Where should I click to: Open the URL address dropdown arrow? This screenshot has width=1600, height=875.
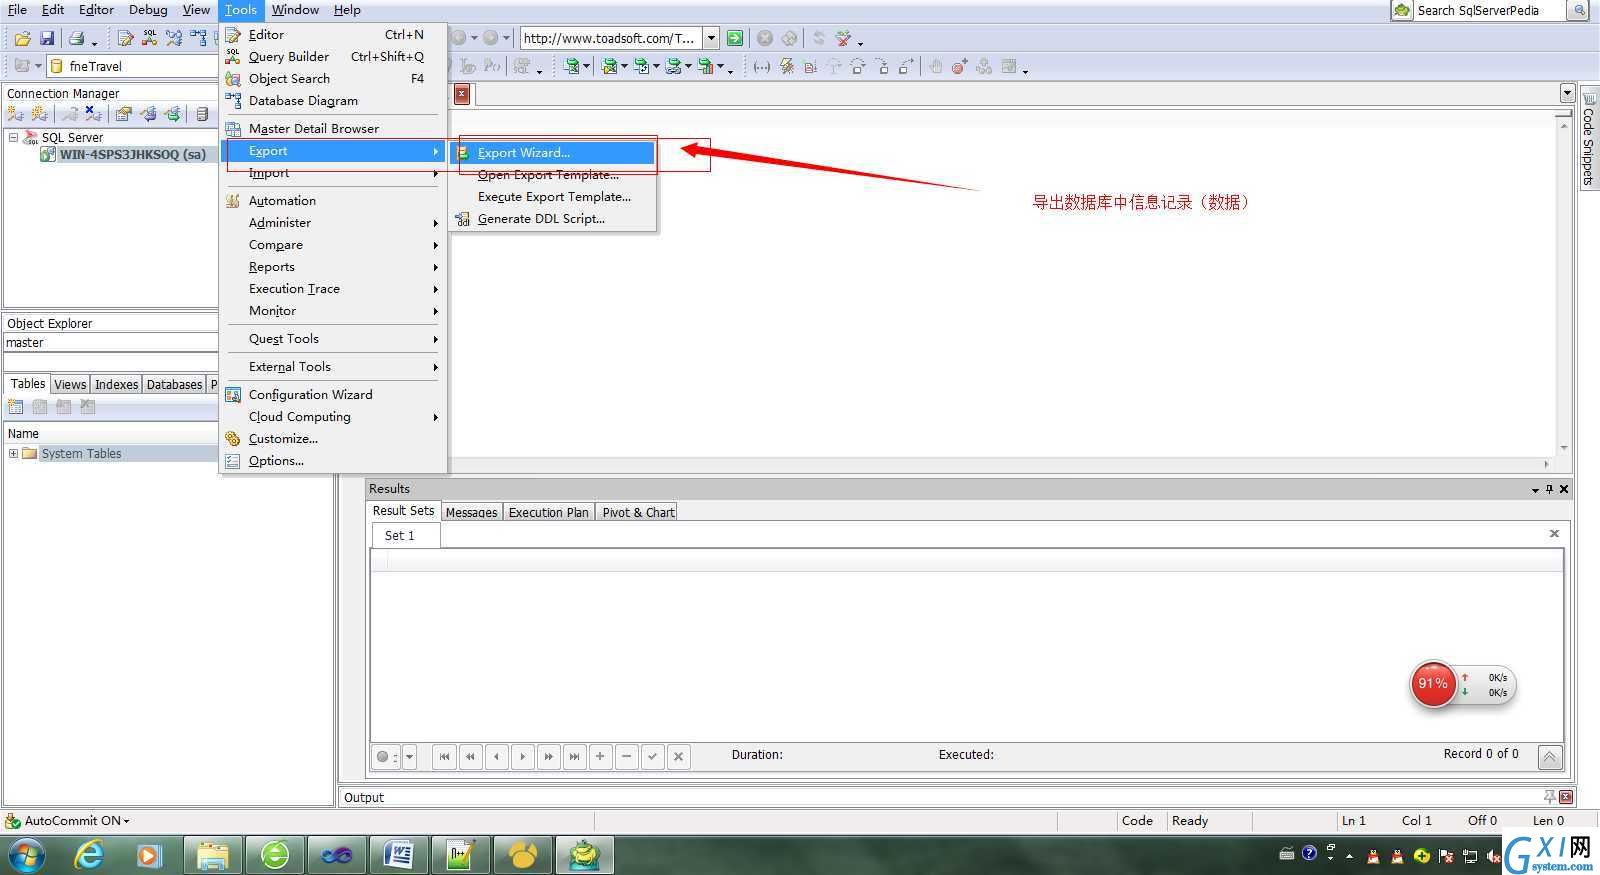[711, 38]
